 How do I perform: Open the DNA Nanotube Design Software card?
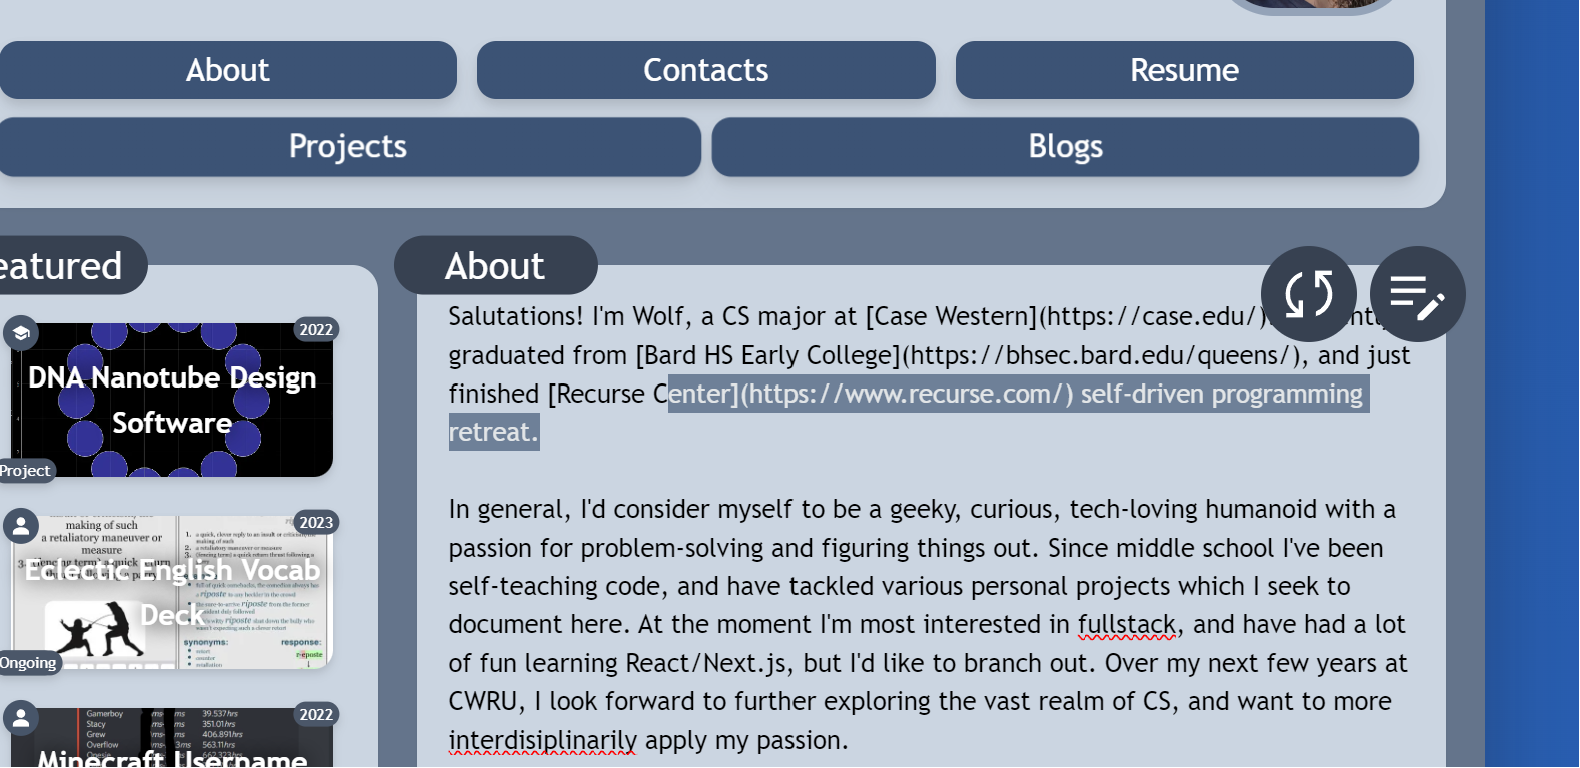click(x=172, y=400)
